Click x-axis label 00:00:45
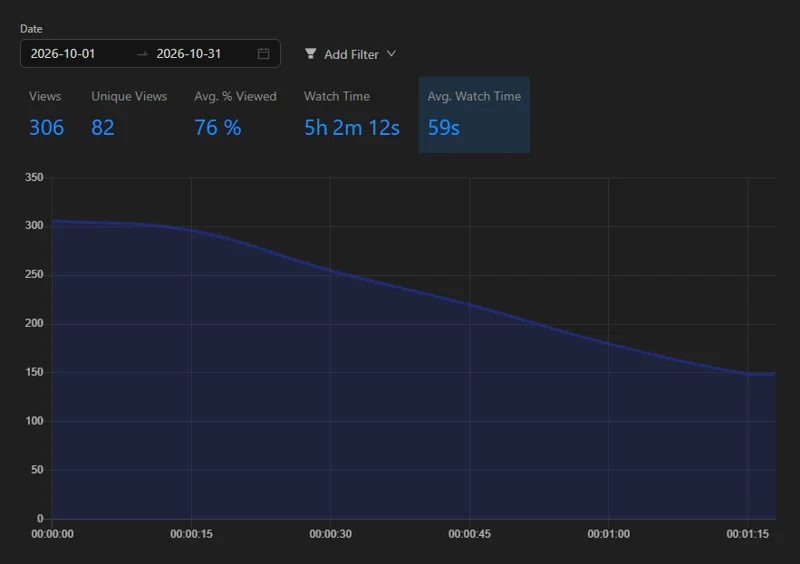Image resolution: width=800 pixels, height=564 pixels. pos(469,534)
